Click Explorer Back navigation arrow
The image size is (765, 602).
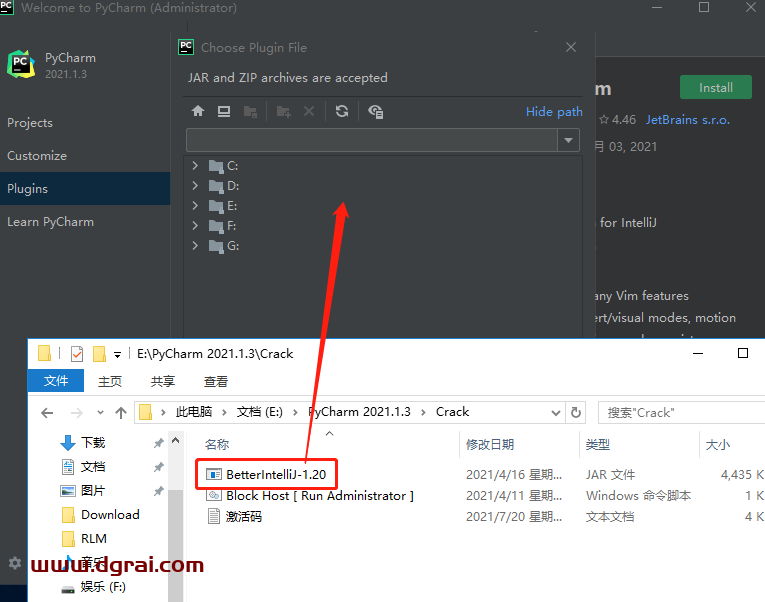coord(47,413)
